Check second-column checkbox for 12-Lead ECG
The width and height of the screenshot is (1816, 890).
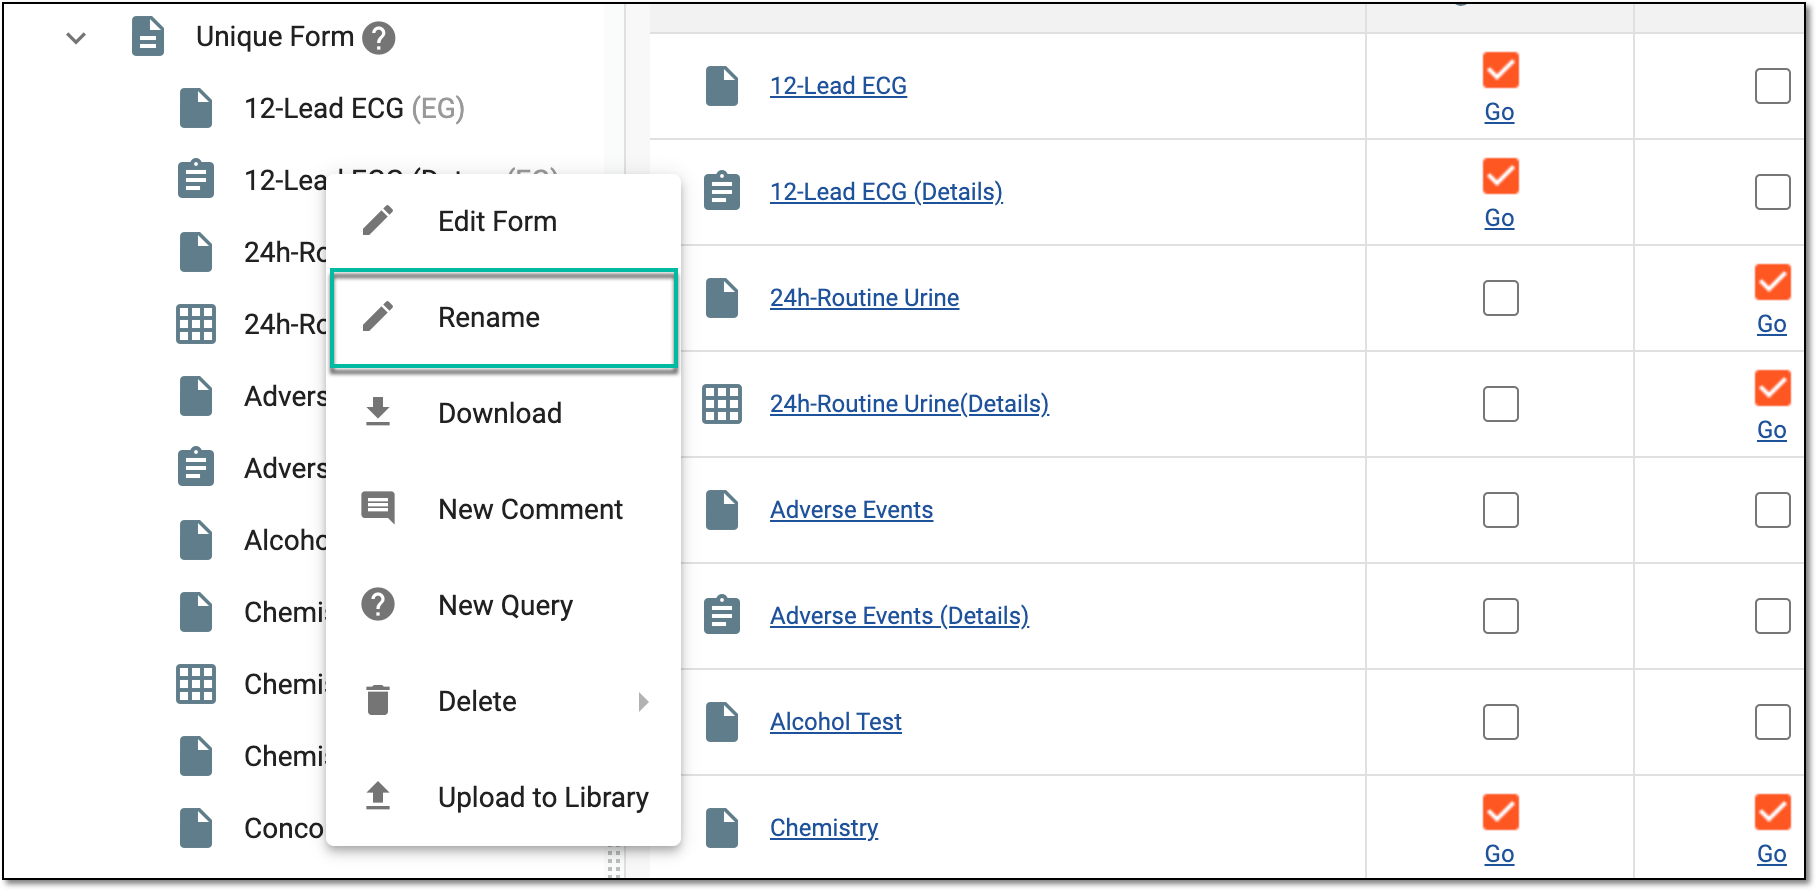click(1772, 86)
